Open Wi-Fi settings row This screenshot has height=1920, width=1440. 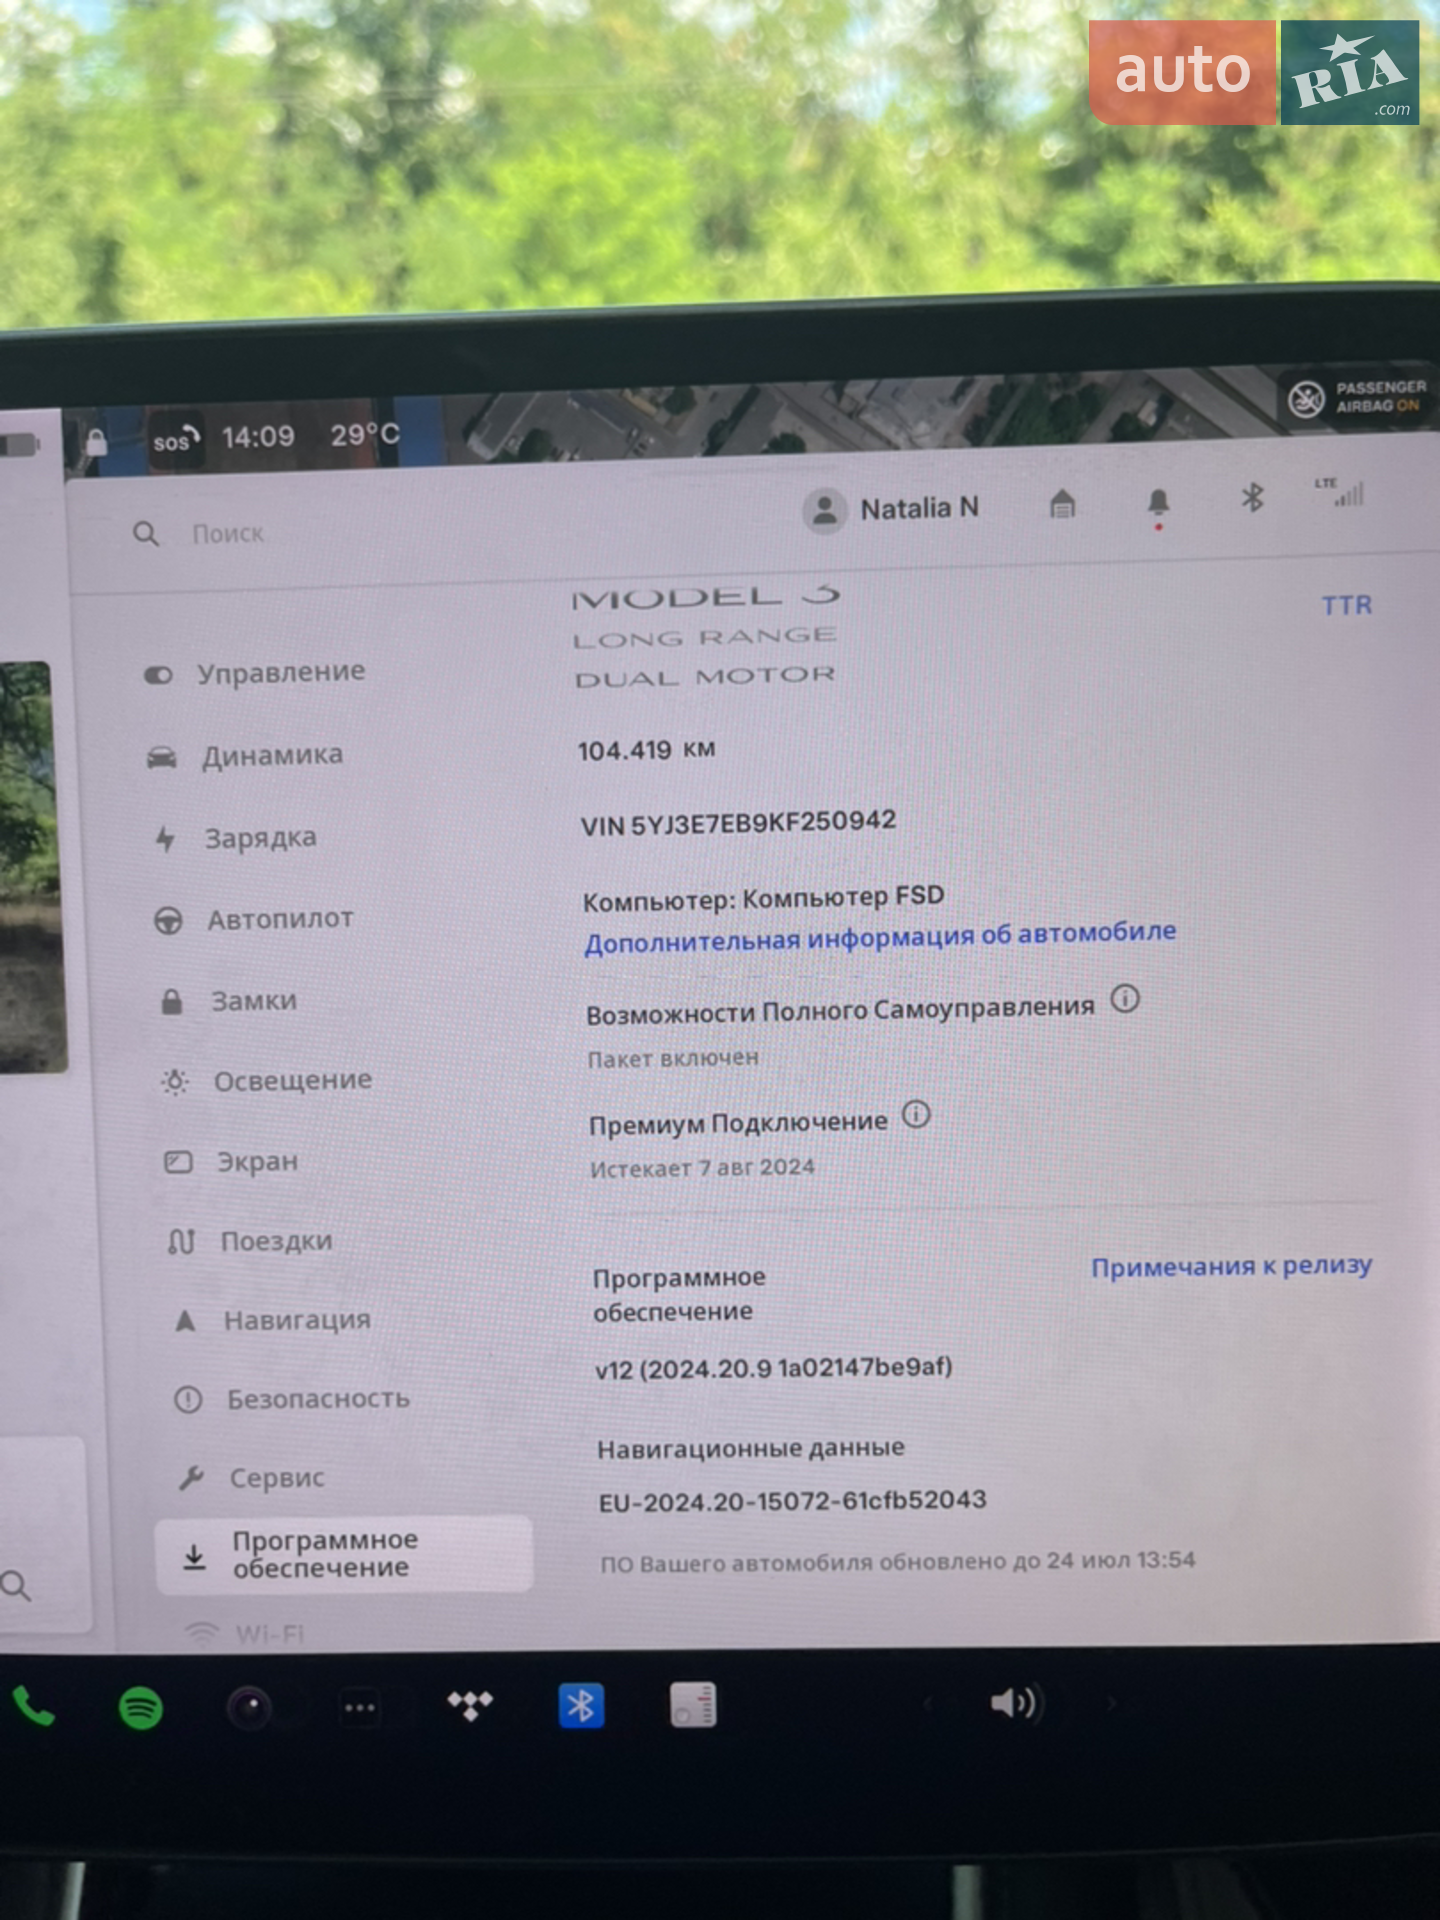(246, 1633)
